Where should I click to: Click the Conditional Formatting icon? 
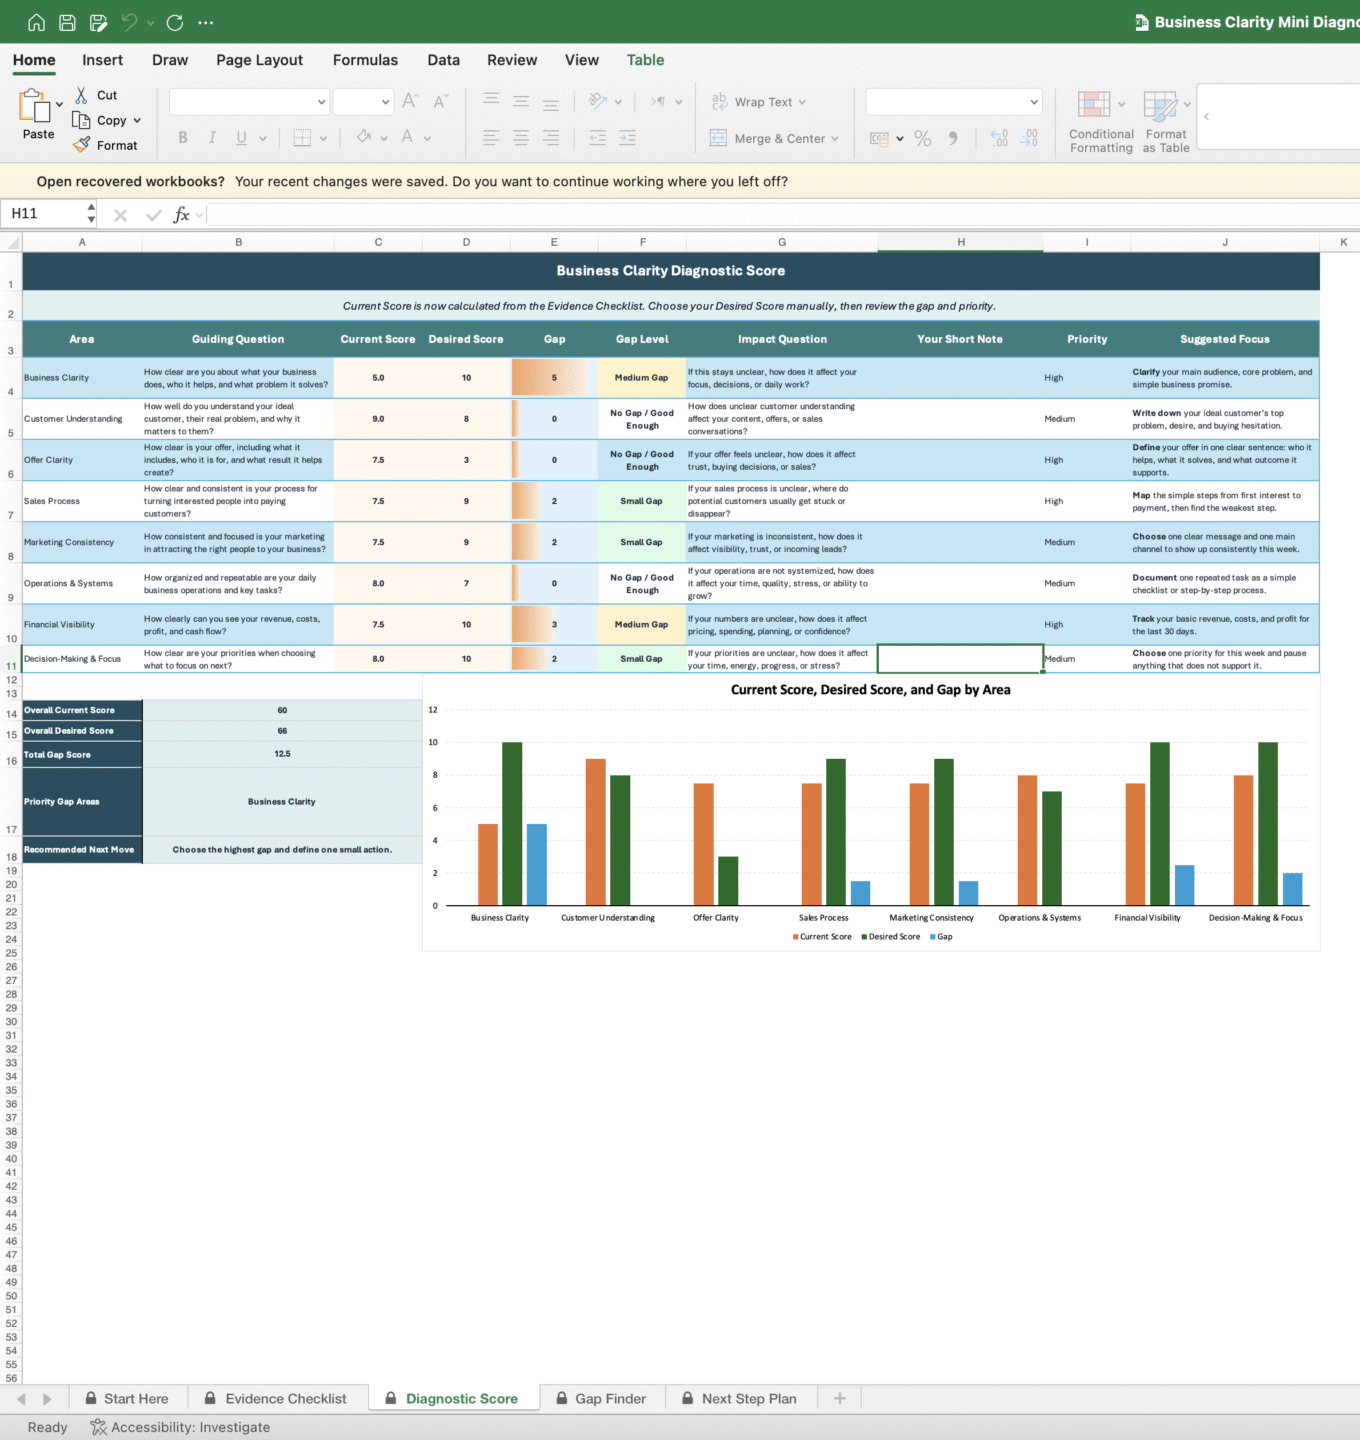pos(1094,104)
